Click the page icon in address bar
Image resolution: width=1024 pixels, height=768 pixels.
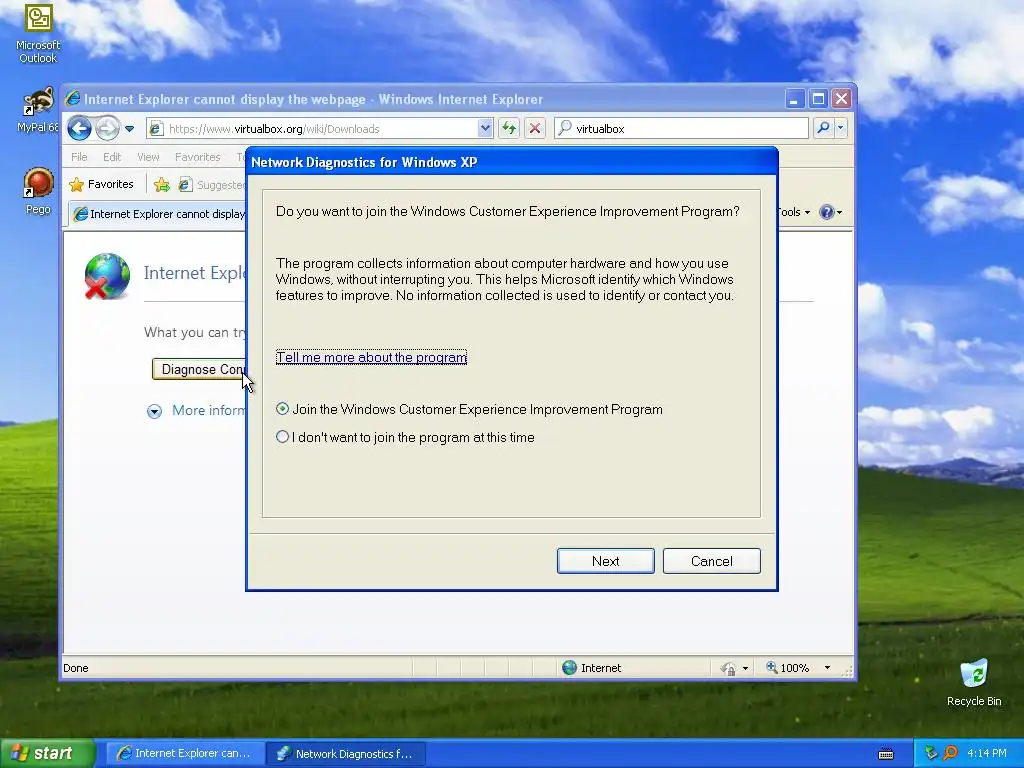coord(155,129)
